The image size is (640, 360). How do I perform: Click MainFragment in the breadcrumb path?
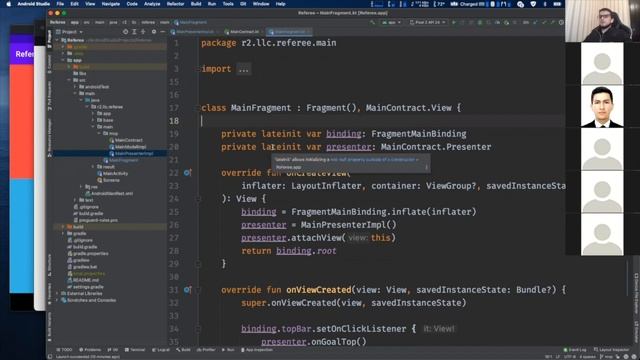pyautogui.click(x=190, y=22)
